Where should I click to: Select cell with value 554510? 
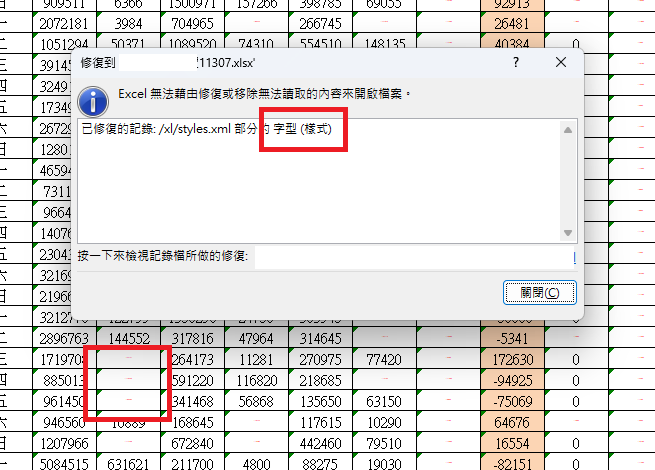click(x=320, y=43)
